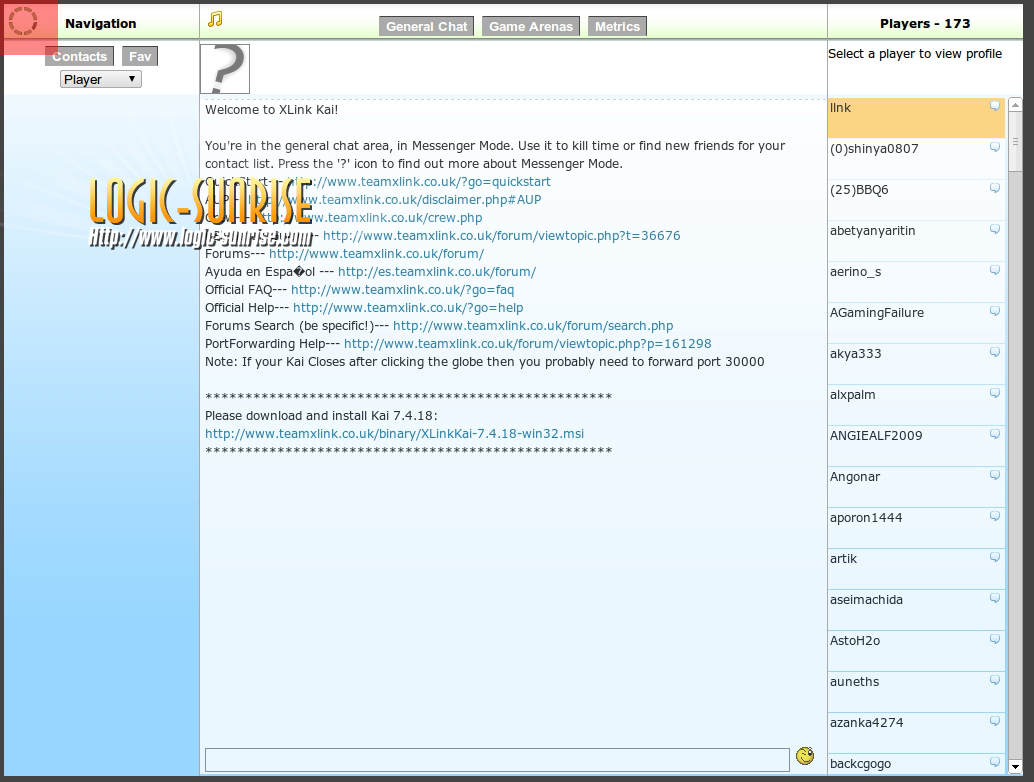Select player aporon1444
This screenshot has width=1034, height=782.
[x=917, y=527]
